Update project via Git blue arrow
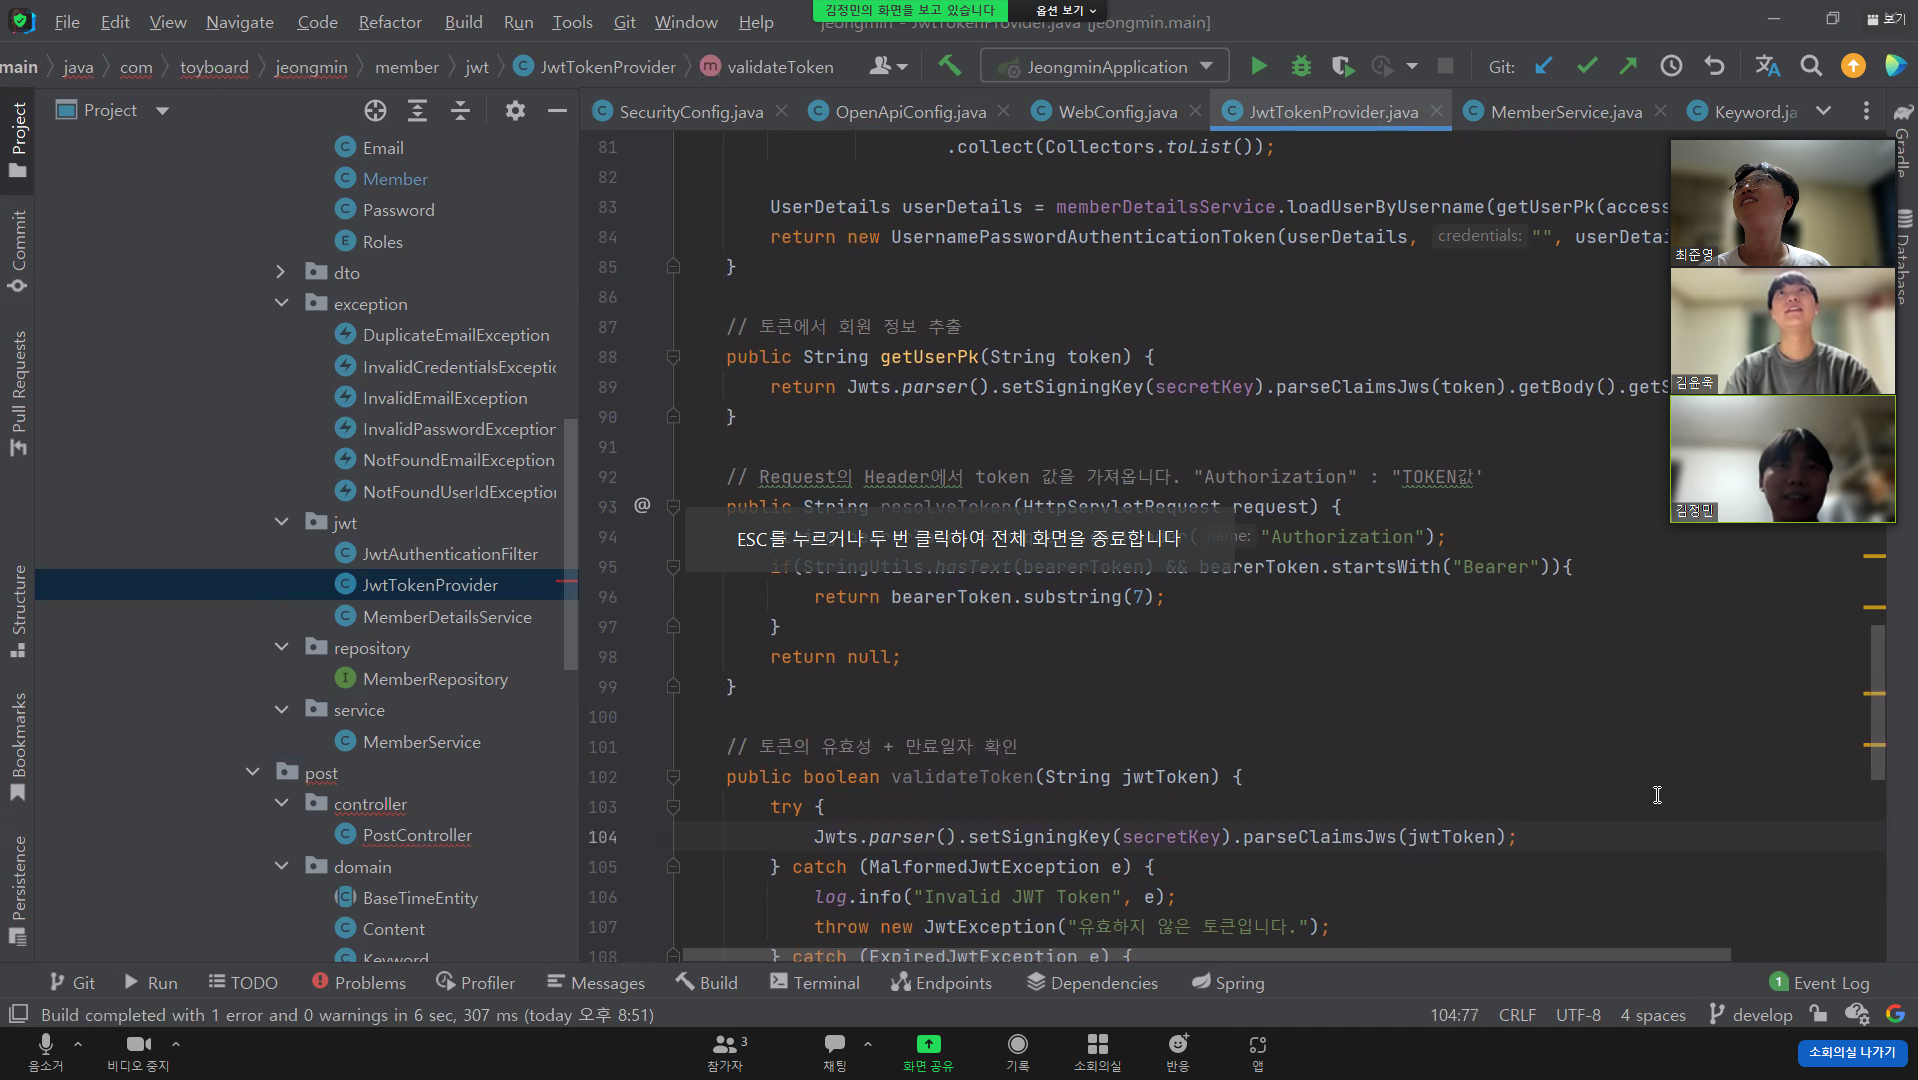This screenshot has height=1080, width=1918. pos(1544,66)
